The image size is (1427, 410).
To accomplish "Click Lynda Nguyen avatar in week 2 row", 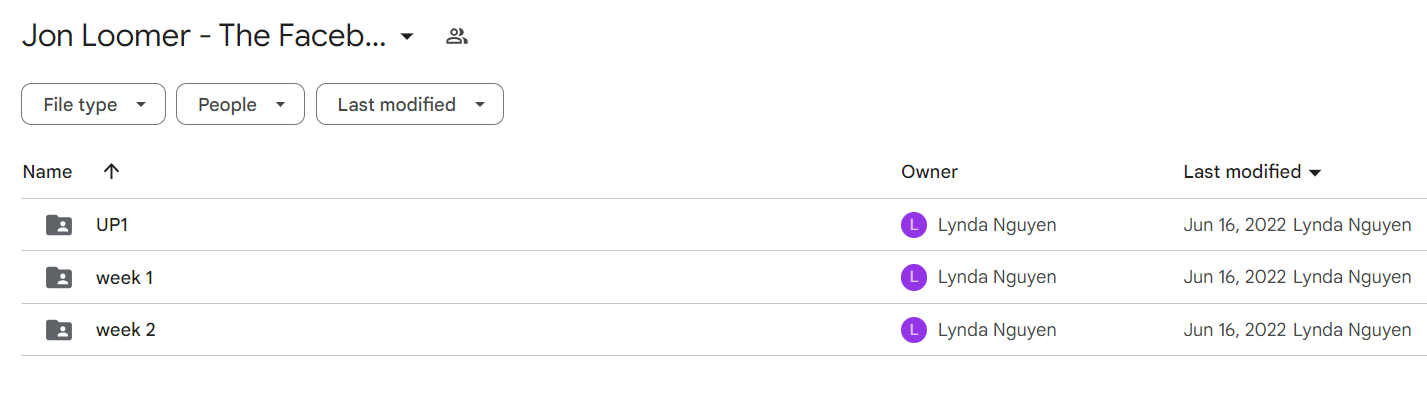I will tap(914, 329).
